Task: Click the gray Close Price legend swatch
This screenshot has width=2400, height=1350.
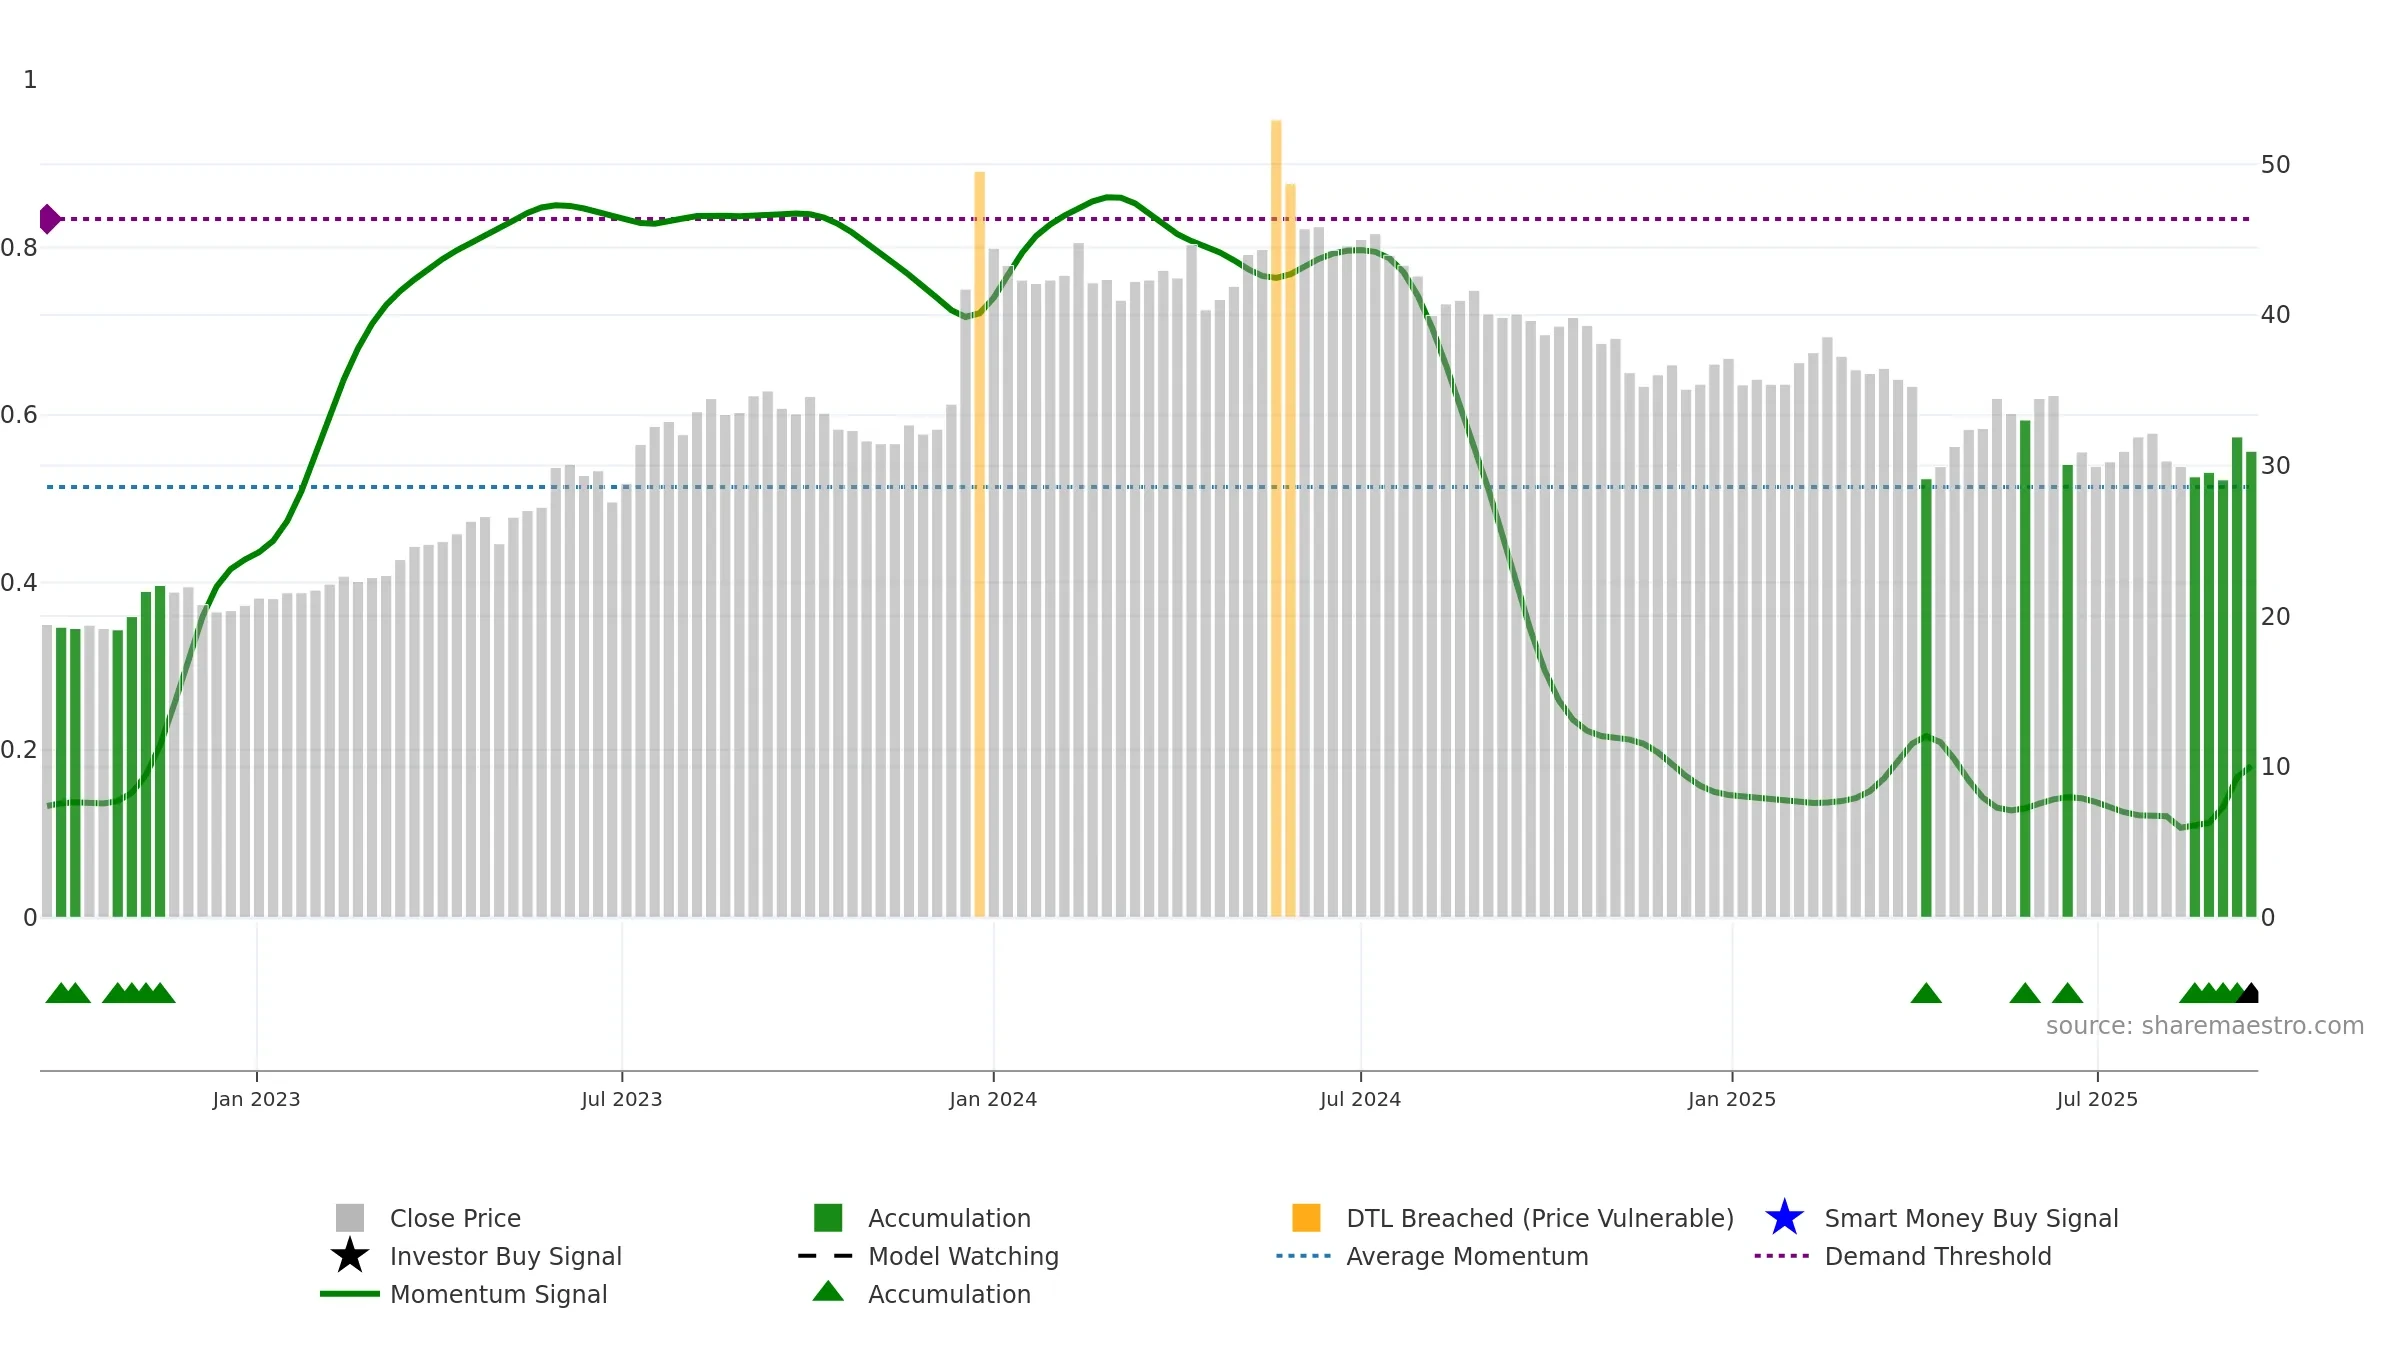Action: tap(350, 1218)
